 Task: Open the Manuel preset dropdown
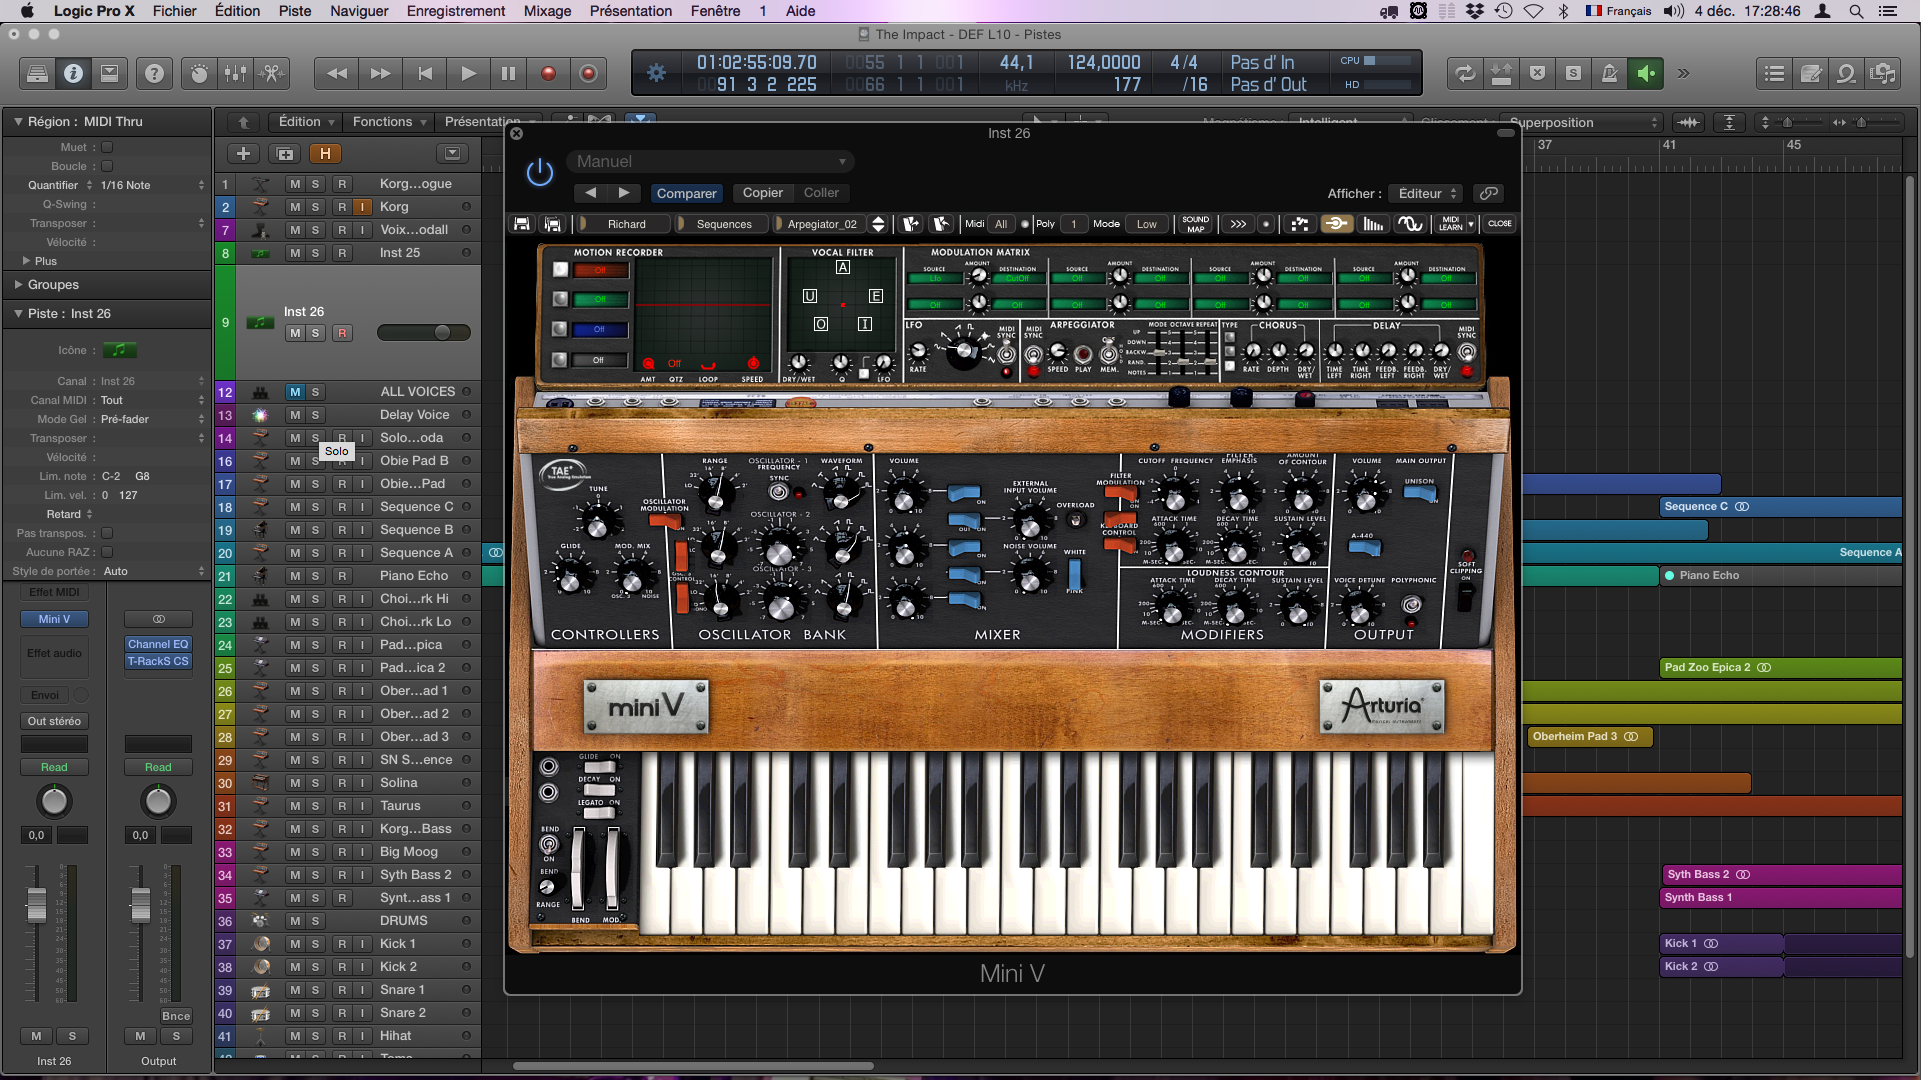(x=710, y=161)
